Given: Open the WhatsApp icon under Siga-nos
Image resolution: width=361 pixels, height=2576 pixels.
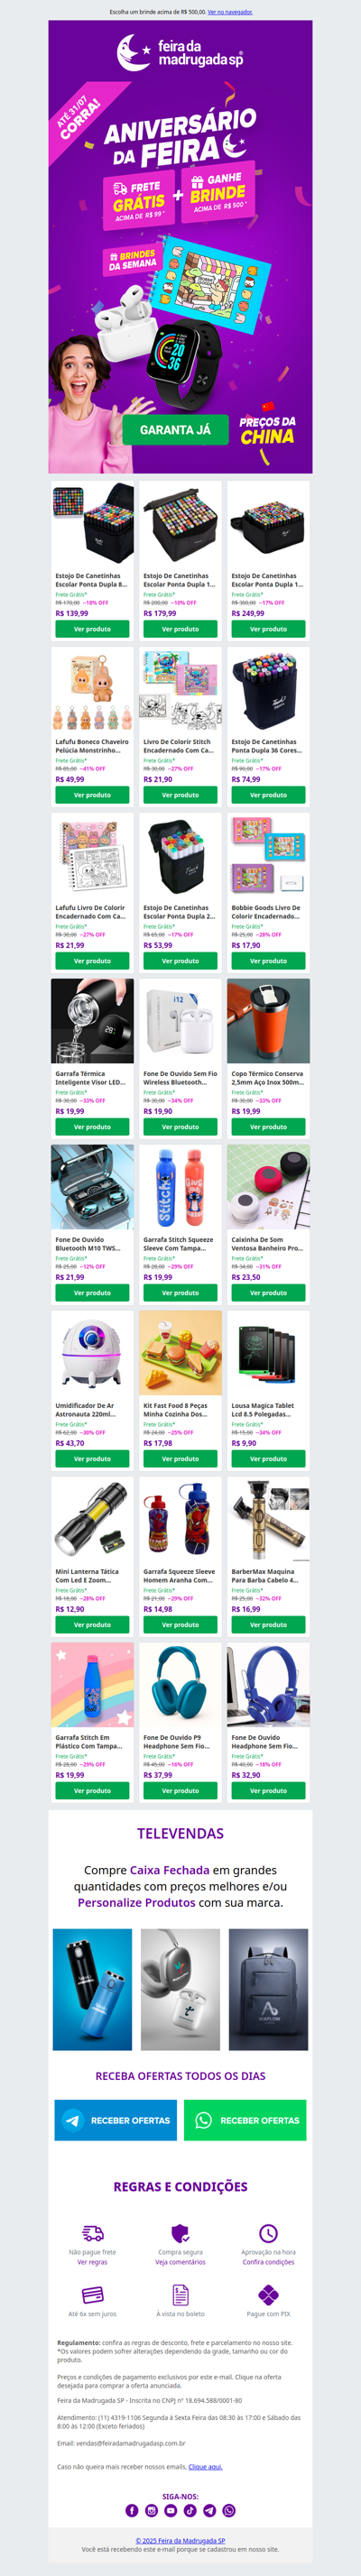Looking at the screenshot, I should coord(229,2510).
